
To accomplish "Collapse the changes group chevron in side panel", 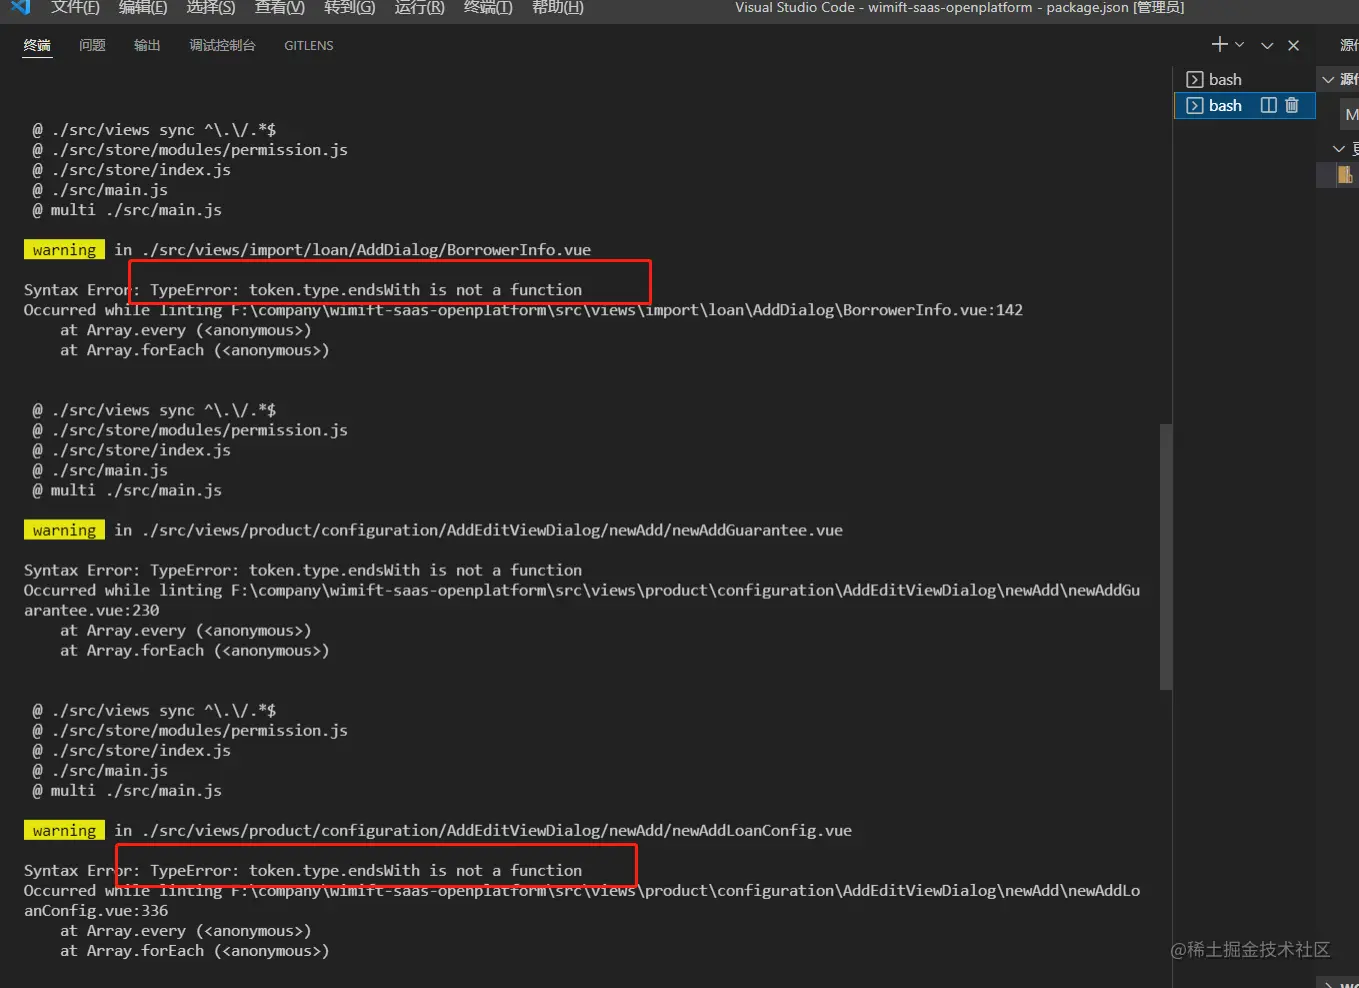I will [x=1338, y=148].
